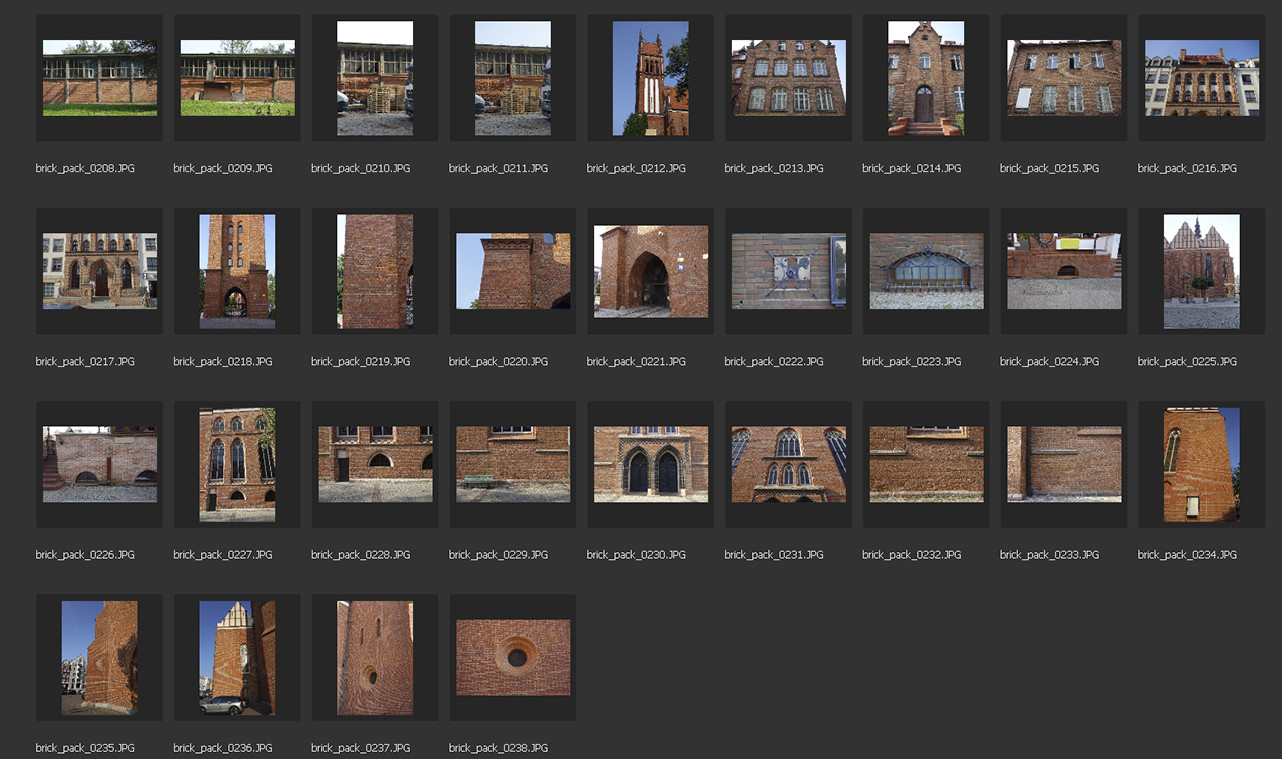
Task: Select the filename text brick_pack_0209.JPG
Action: point(223,168)
